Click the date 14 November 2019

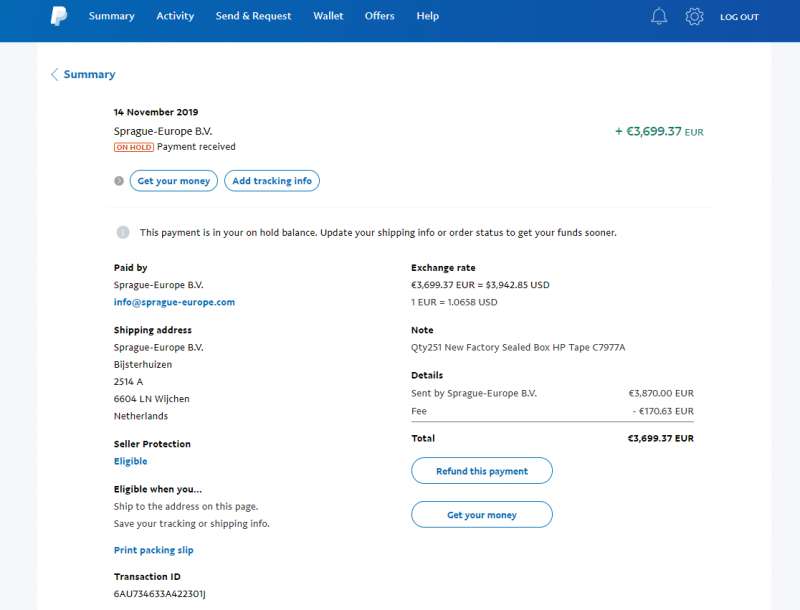(x=156, y=112)
